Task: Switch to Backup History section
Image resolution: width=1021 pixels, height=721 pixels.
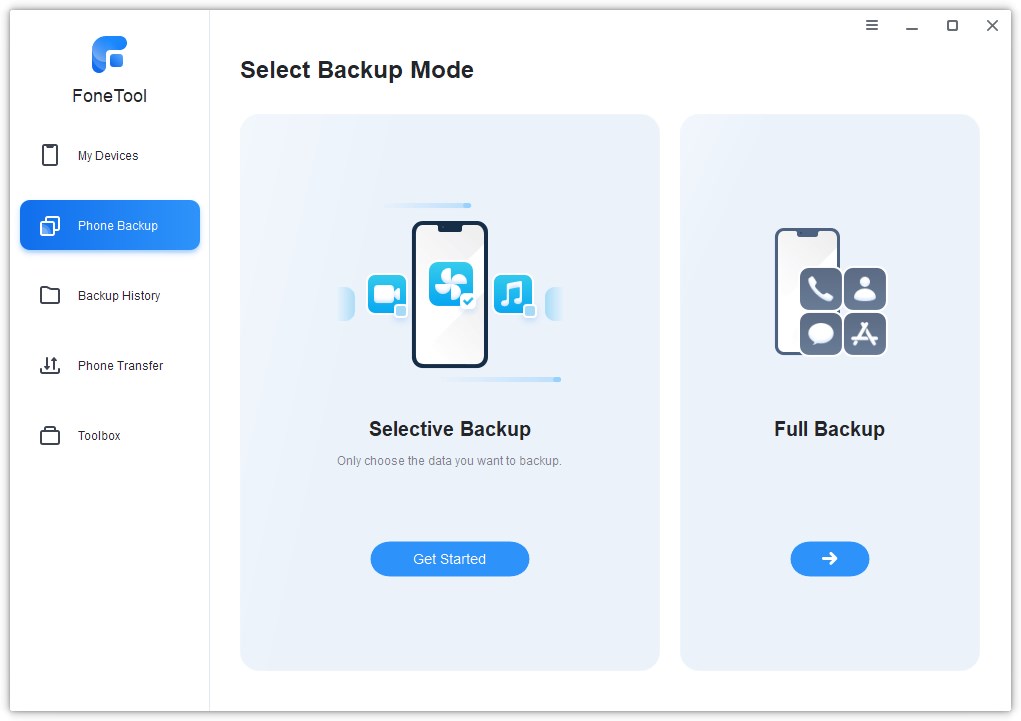Action: click(x=119, y=296)
